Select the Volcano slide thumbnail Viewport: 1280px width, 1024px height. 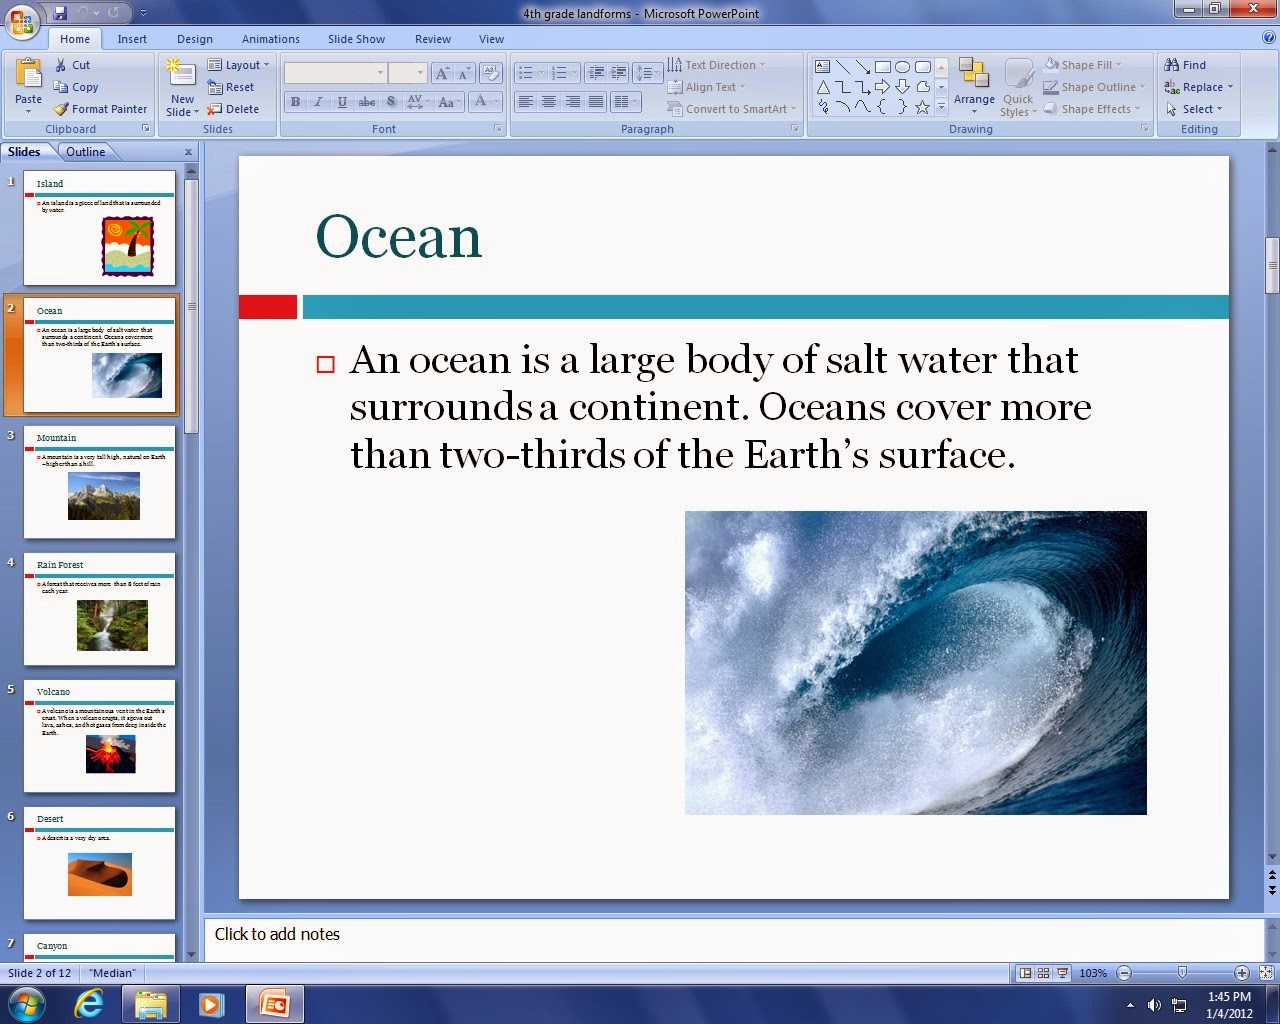pyautogui.click(x=99, y=735)
